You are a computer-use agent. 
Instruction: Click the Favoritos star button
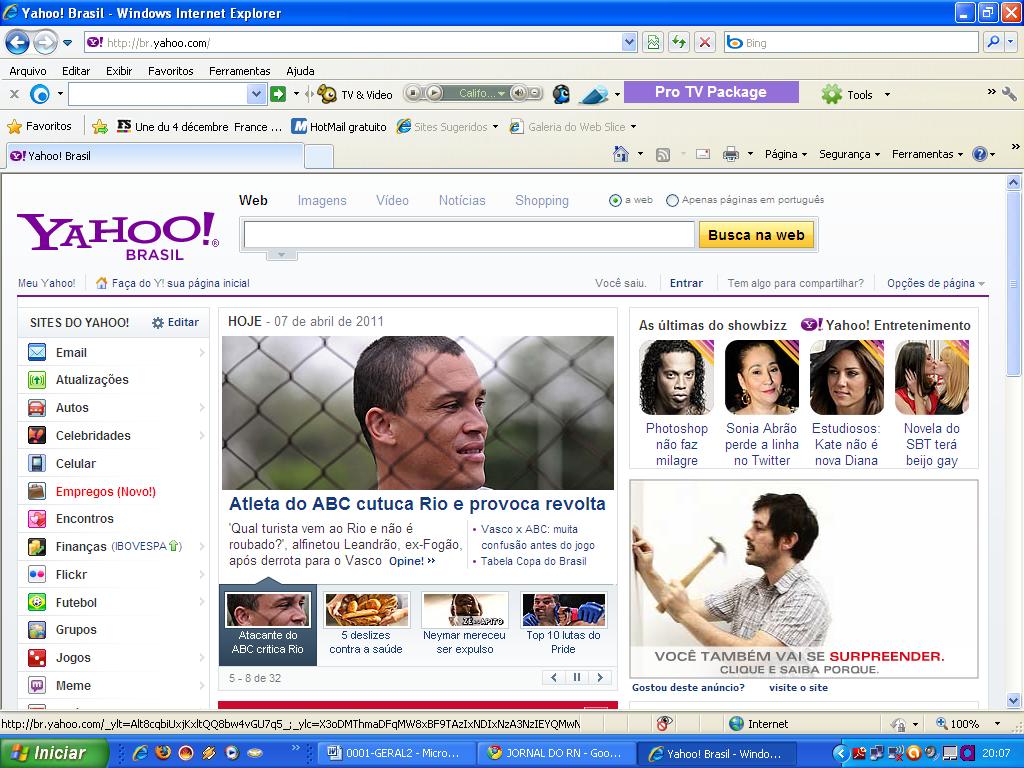[x=39, y=126]
